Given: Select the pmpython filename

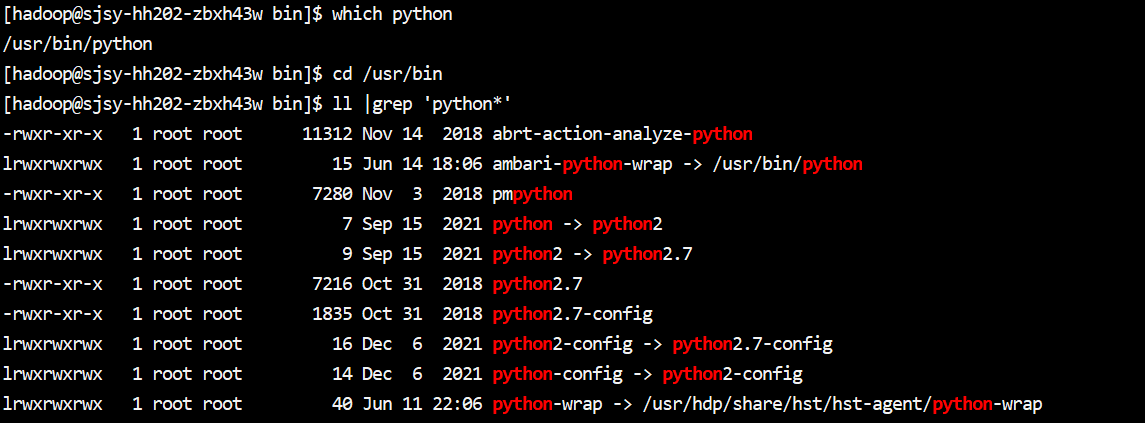Looking at the screenshot, I should pyautogui.click(x=532, y=194).
